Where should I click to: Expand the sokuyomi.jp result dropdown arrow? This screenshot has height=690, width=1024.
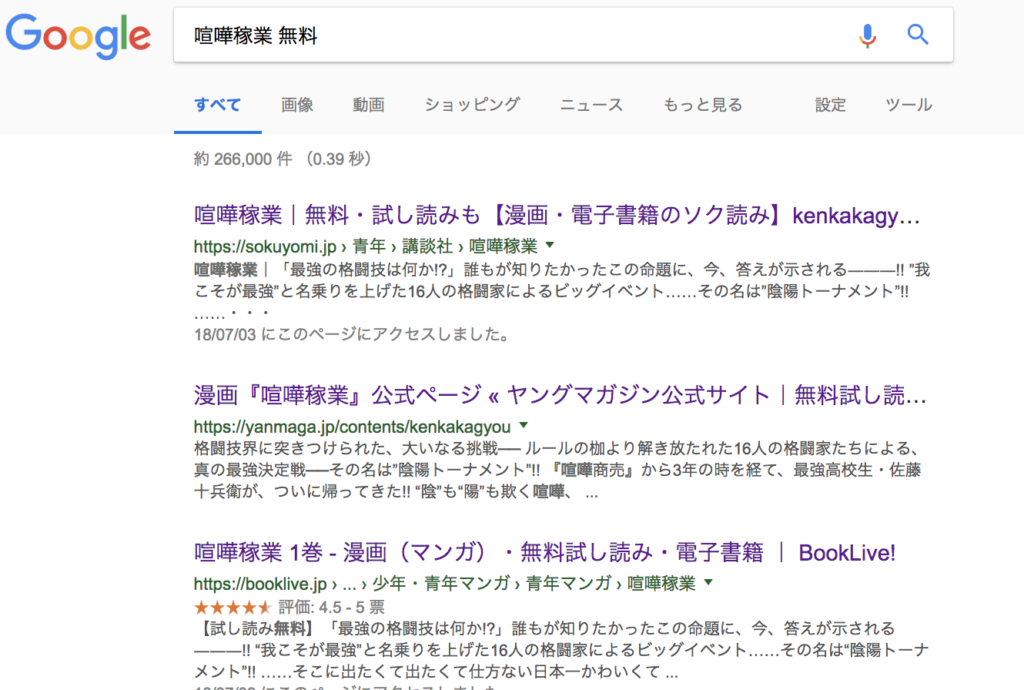tap(550, 245)
